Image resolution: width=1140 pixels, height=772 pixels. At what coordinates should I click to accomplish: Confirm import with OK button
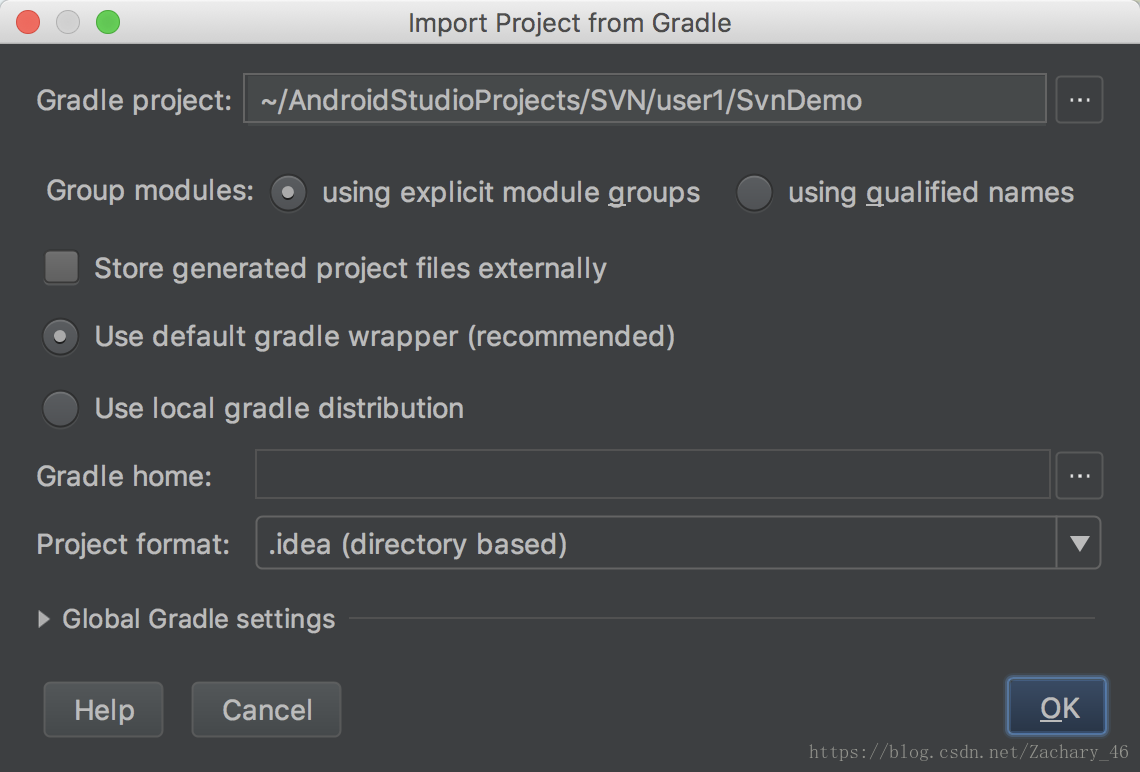(1056, 707)
